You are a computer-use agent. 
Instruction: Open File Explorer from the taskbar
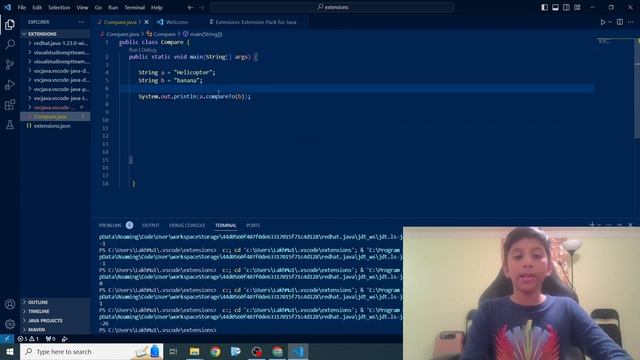194,351
